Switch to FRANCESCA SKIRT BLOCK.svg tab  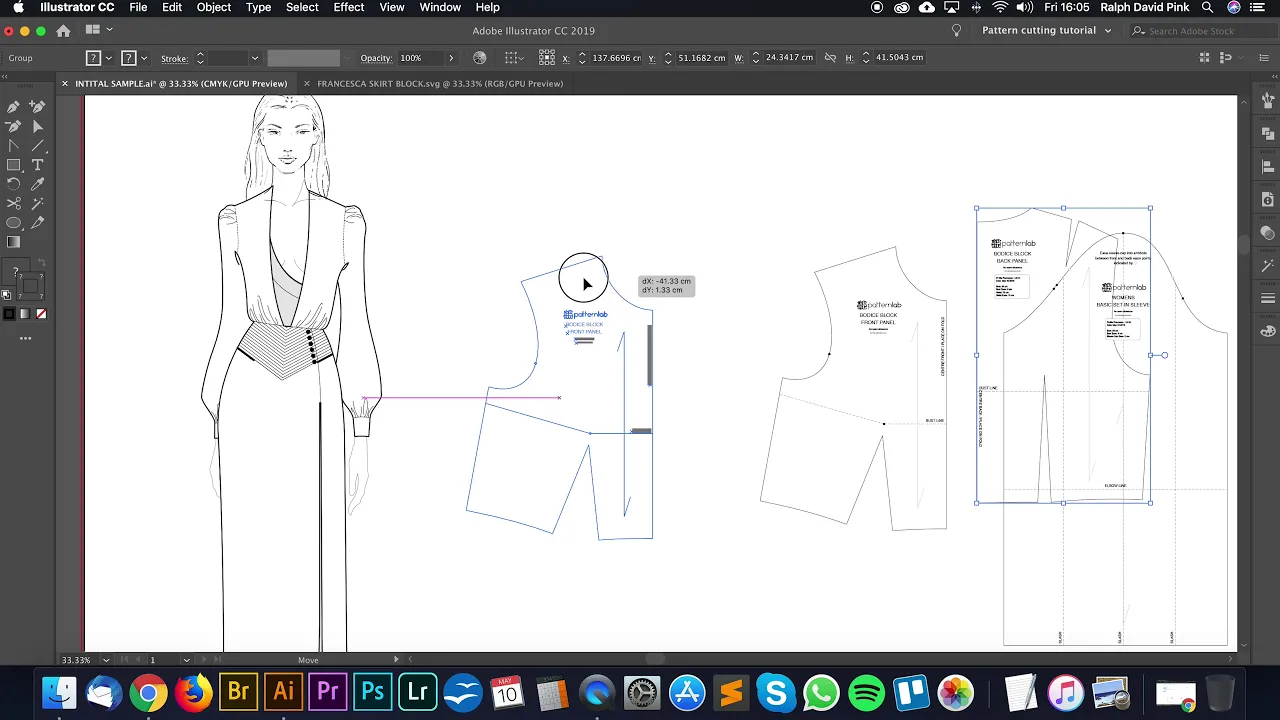coord(440,84)
